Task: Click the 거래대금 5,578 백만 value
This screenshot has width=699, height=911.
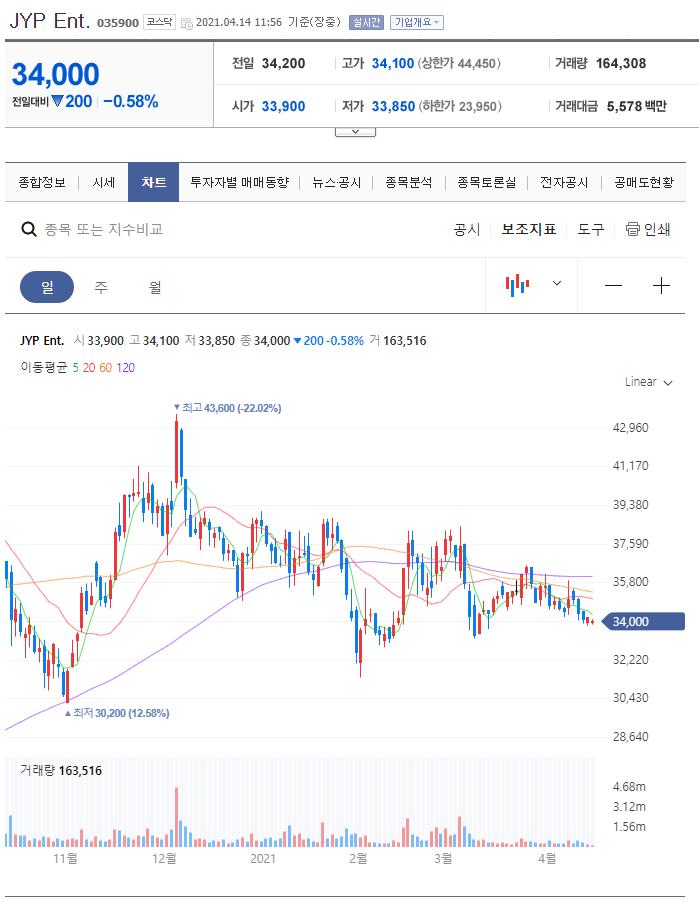Action: (x=636, y=106)
